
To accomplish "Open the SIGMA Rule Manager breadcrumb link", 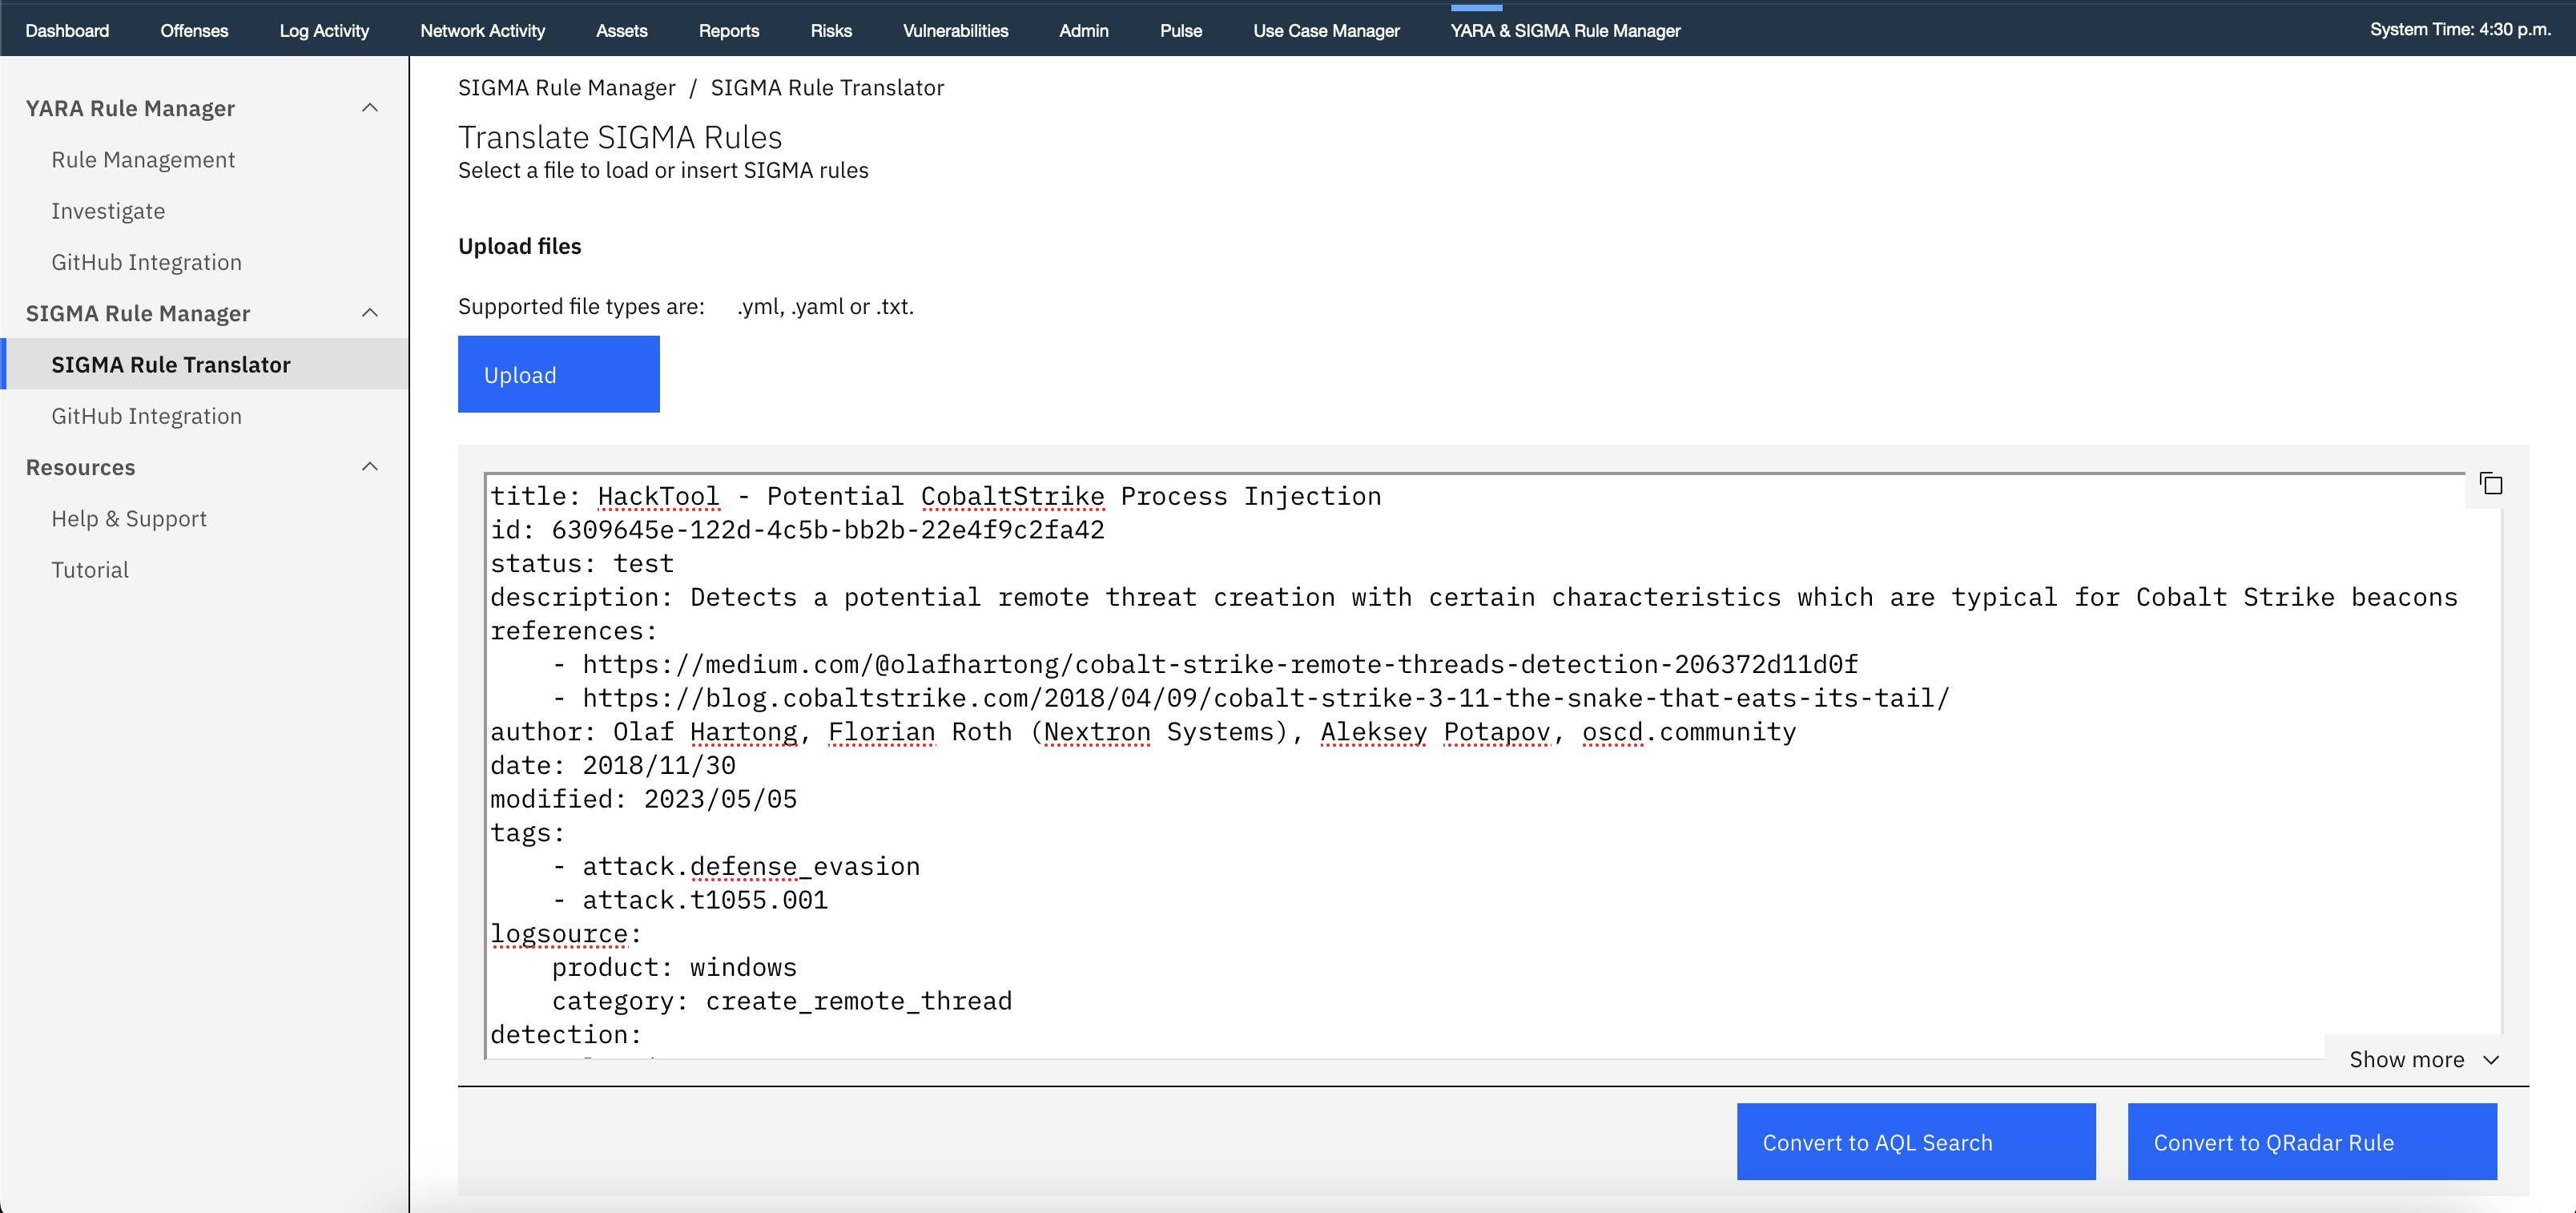I will point(567,87).
